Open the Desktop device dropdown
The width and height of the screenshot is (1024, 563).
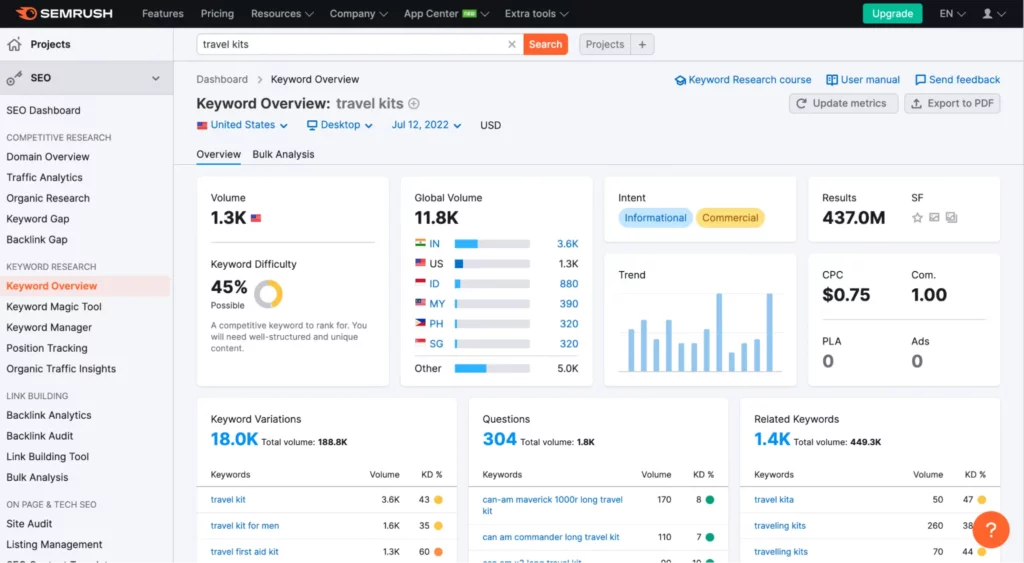(x=340, y=125)
